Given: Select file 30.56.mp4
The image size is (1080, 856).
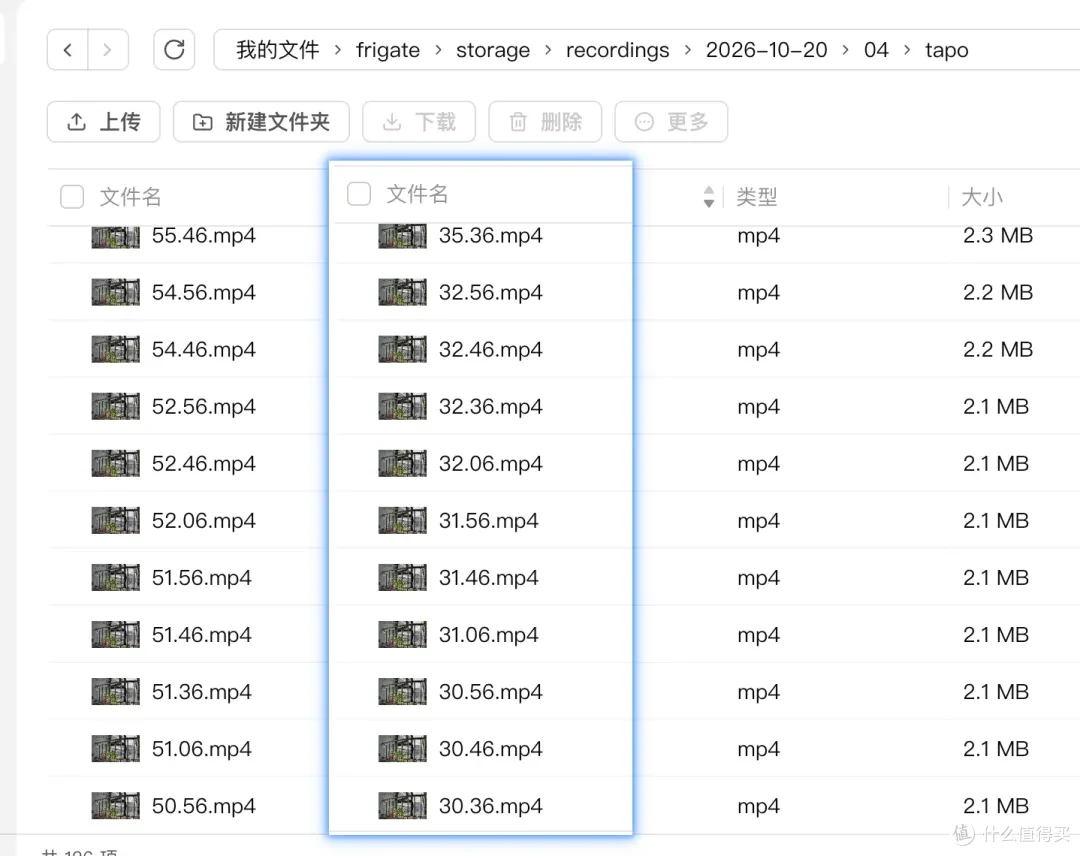Looking at the screenshot, I should pos(490,692).
